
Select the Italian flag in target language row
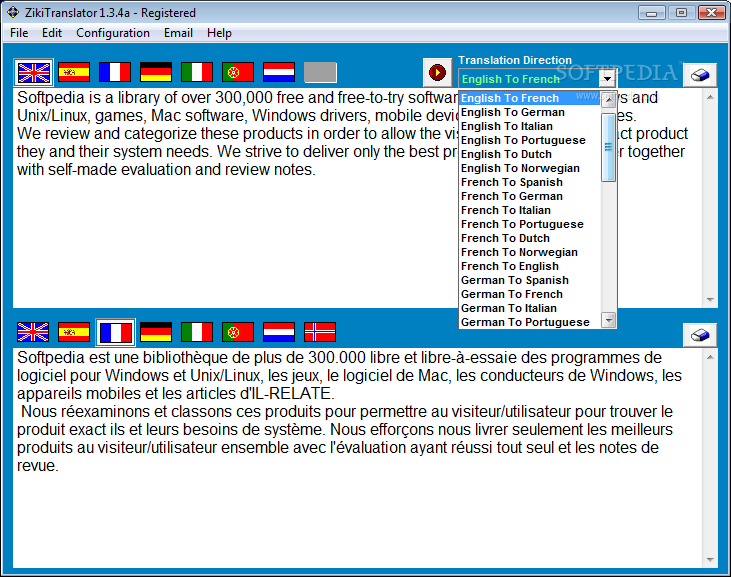[x=197, y=332]
